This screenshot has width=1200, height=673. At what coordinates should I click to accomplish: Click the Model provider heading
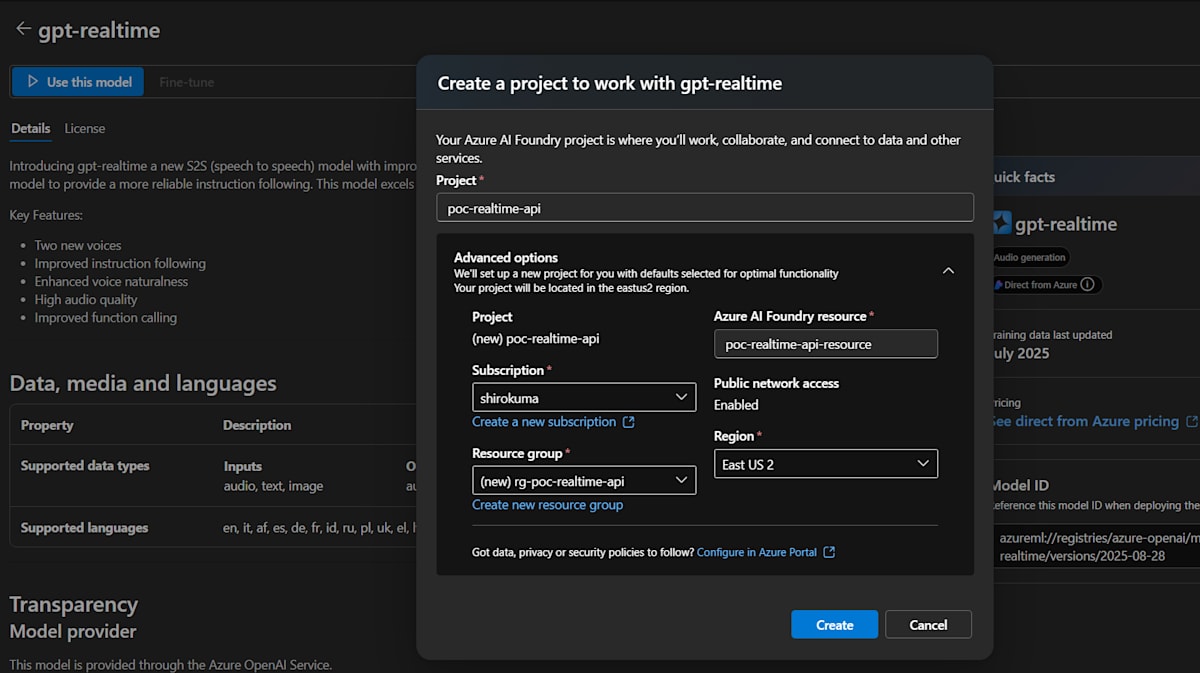73,632
